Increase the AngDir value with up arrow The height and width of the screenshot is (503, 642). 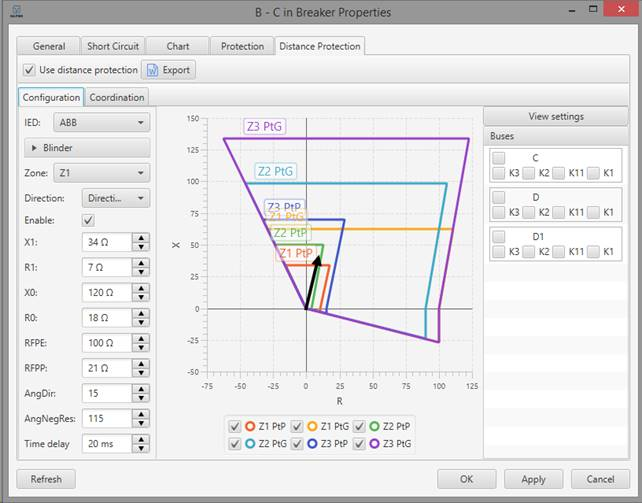(141, 389)
